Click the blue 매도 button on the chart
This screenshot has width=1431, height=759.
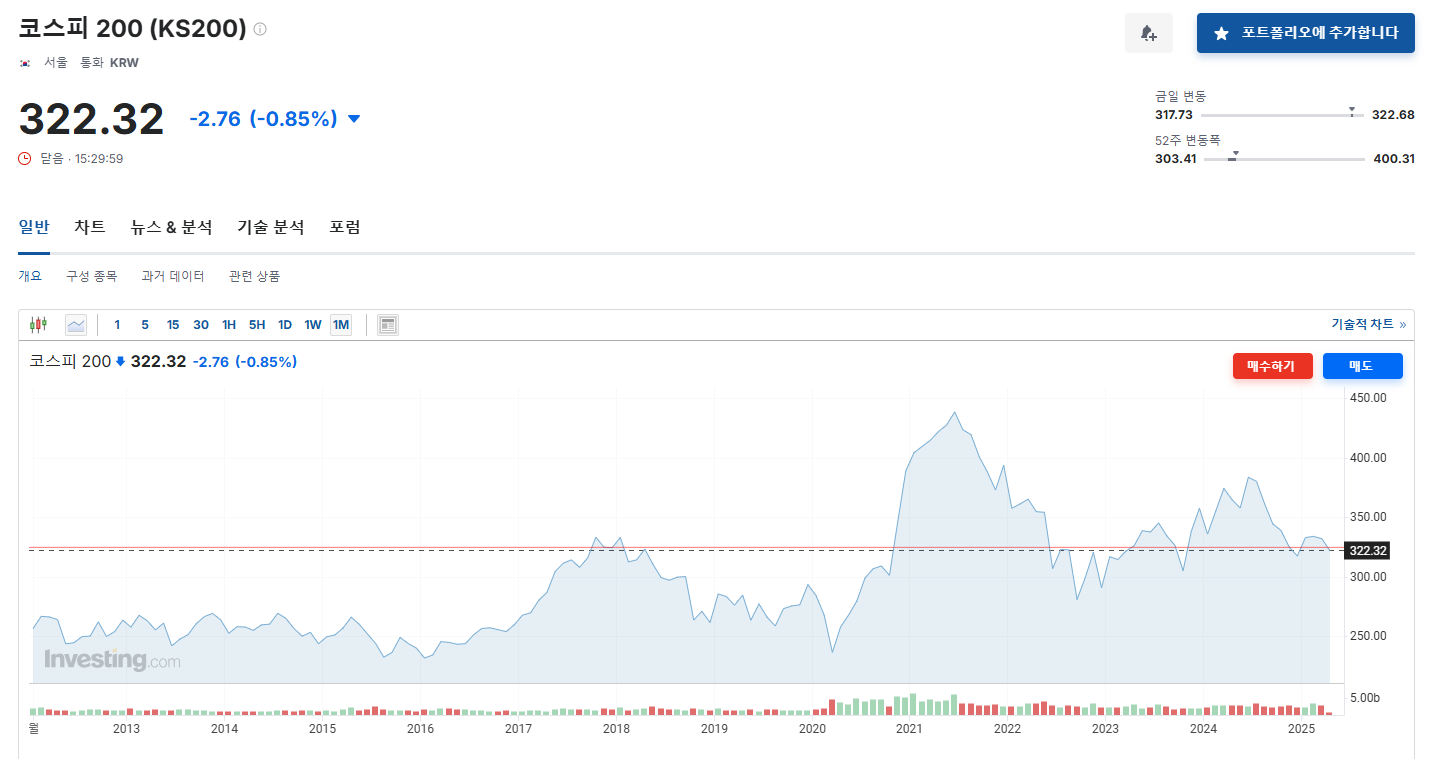(1362, 365)
